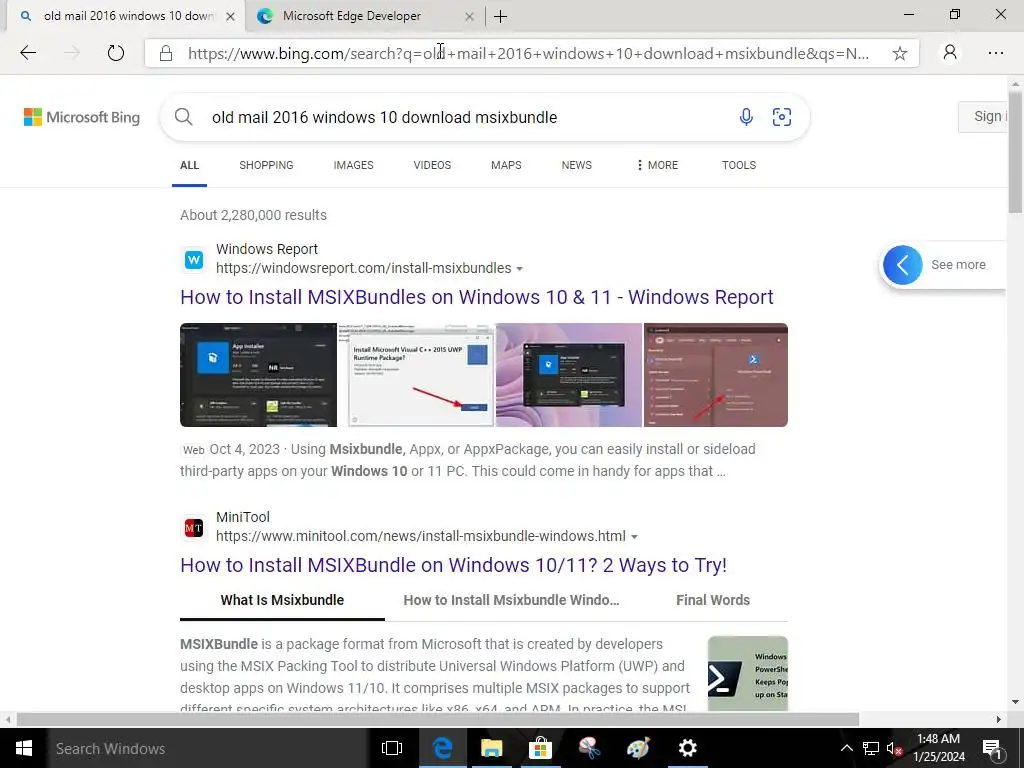Switch to VIDEOS results
Image resolution: width=1024 pixels, height=768 pixels.
click(432, 165)
